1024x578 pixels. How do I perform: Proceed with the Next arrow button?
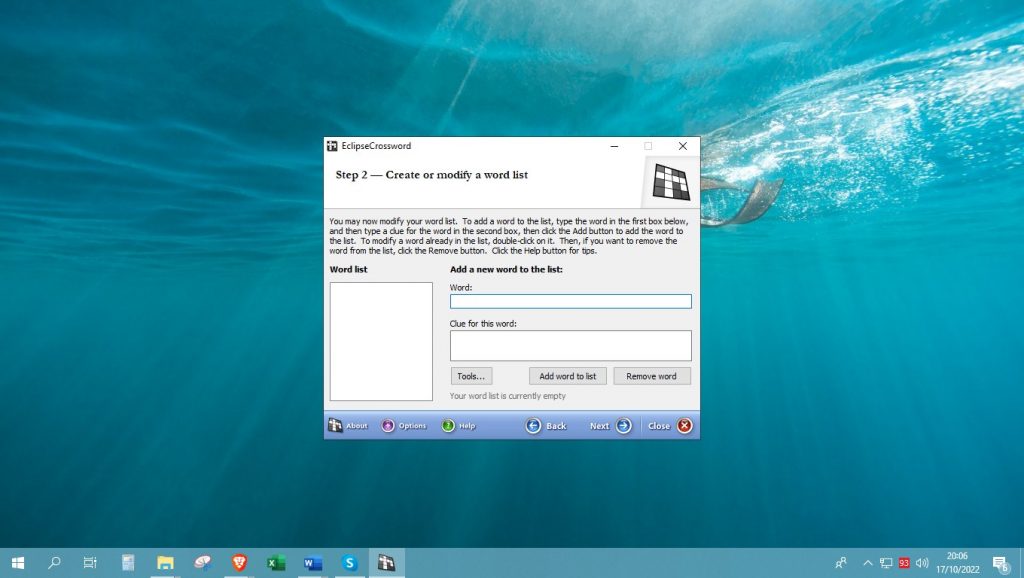pyautogui.click(x=611, y=426)
